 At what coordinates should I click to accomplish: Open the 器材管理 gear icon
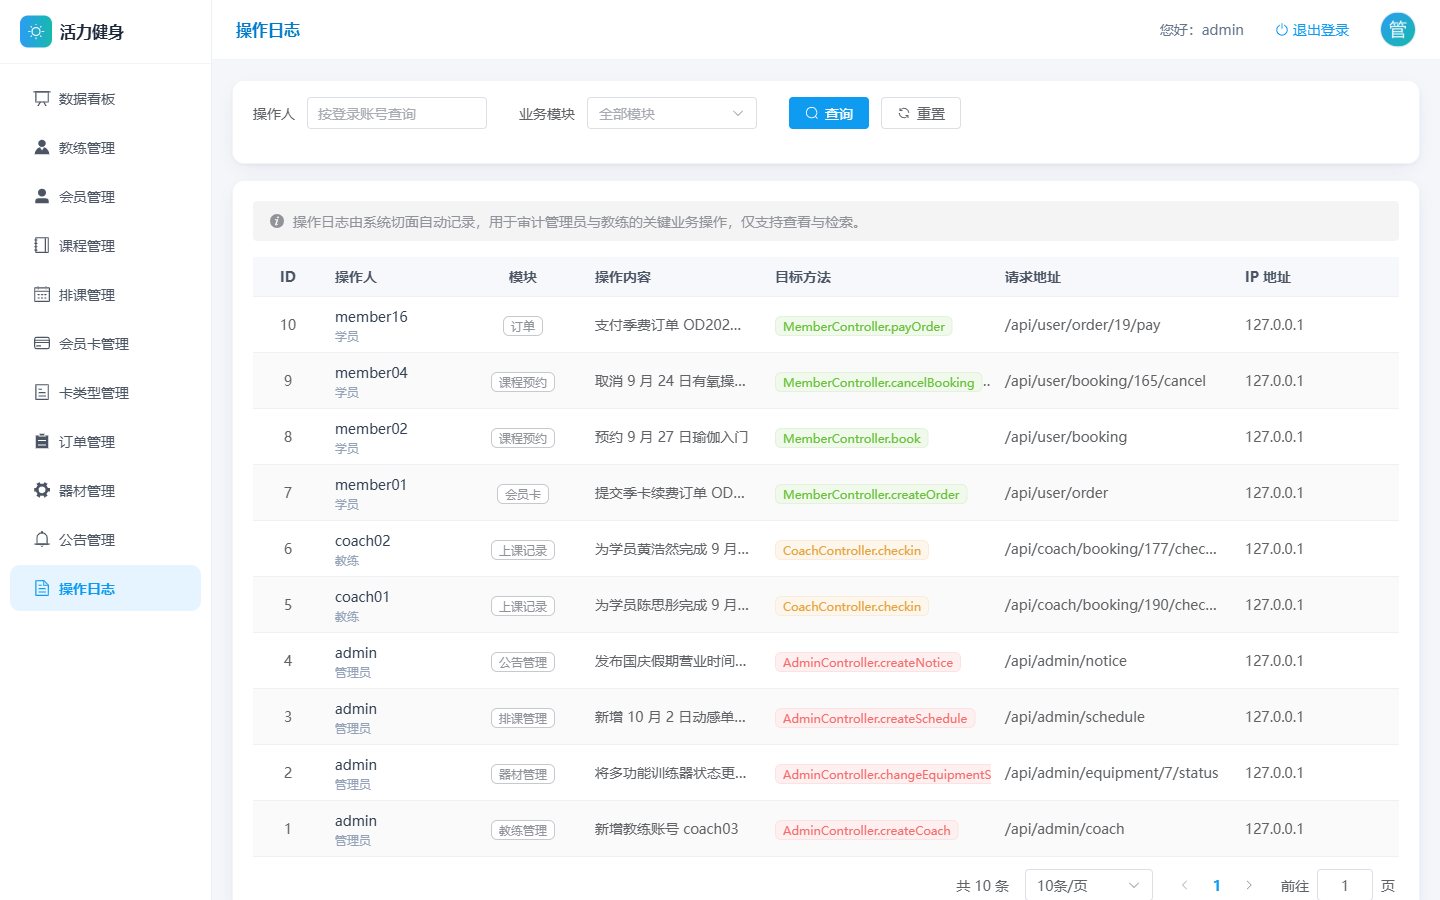coord(42,490)
